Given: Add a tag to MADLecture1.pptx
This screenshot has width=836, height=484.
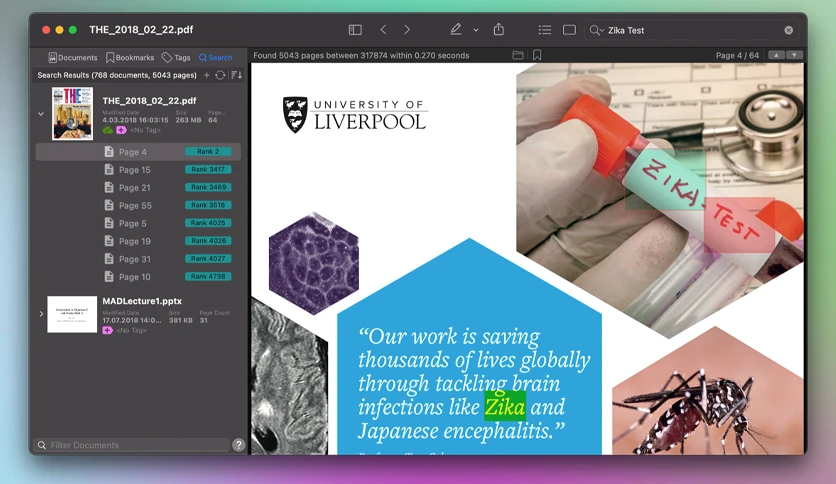Looking at the screenshot, I should point(108,330).
